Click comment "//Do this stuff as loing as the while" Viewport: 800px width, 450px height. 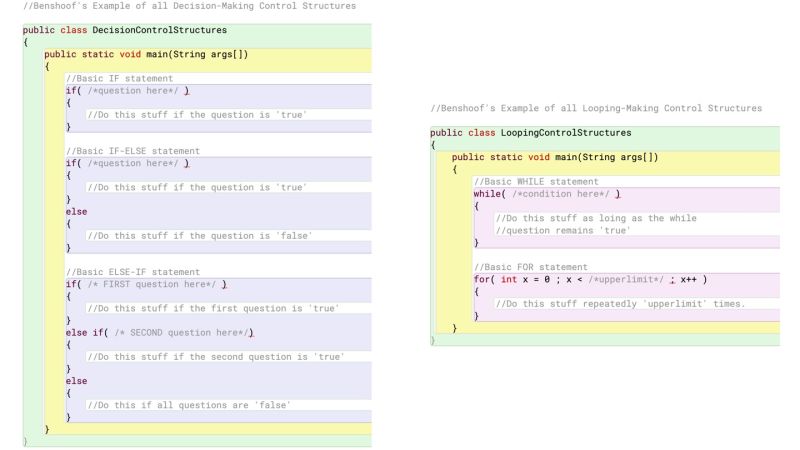point(596,218)
